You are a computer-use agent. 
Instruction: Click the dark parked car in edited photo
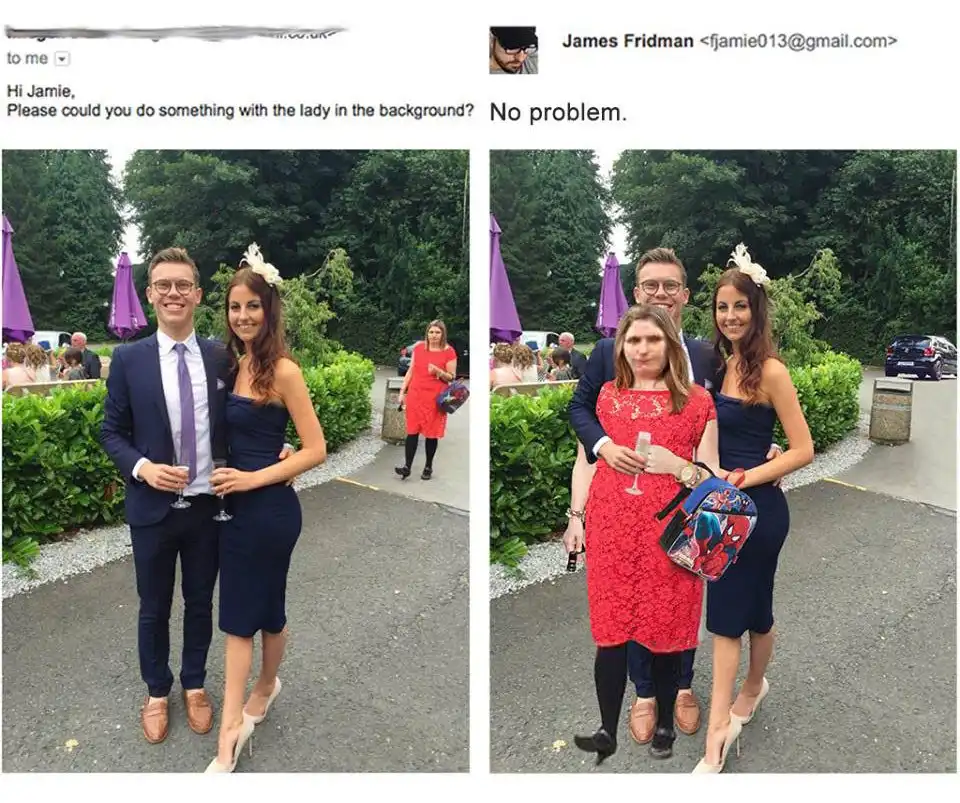[x=920, y=356]
